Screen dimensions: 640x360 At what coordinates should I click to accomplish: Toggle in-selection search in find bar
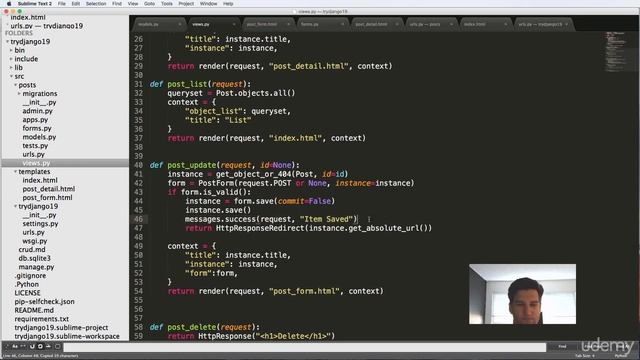pyautogui.click(x=48, y=347)
